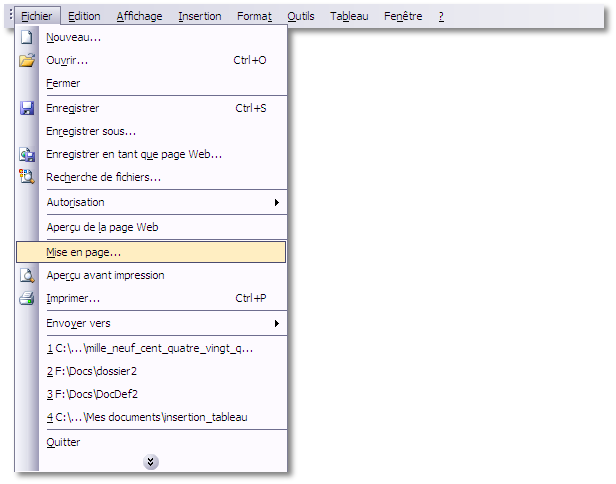The image size is (616, 484).
Task: Choose Enregistrer sous... entry
Action: pyautogui.click(x=151, y=131)
